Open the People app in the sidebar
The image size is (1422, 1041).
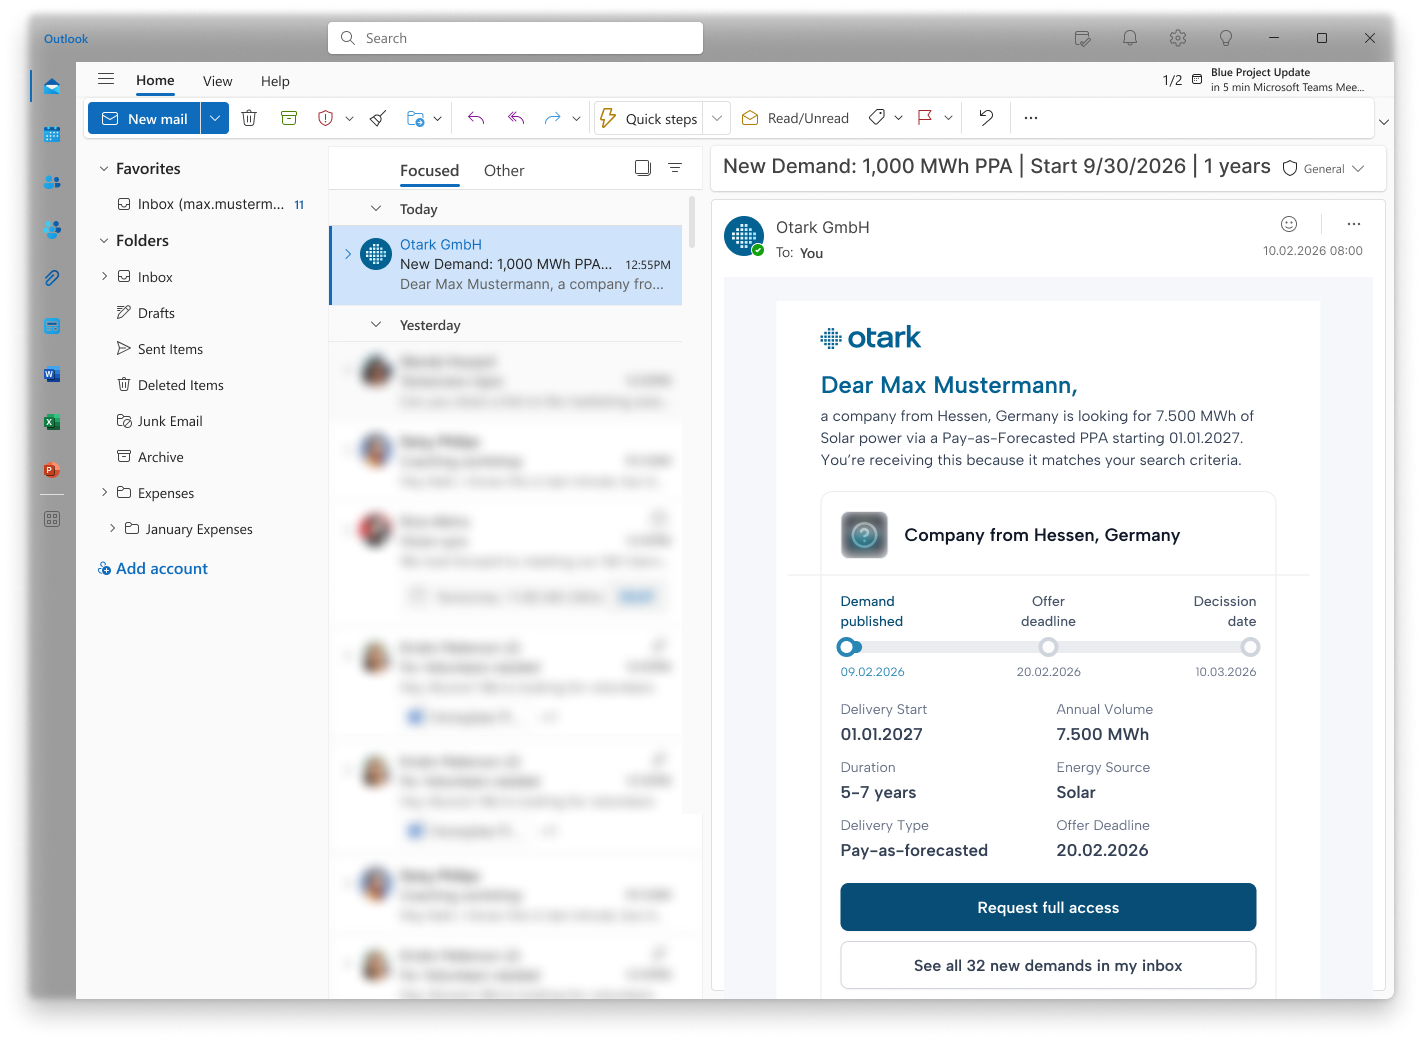[x=51, y=181]
